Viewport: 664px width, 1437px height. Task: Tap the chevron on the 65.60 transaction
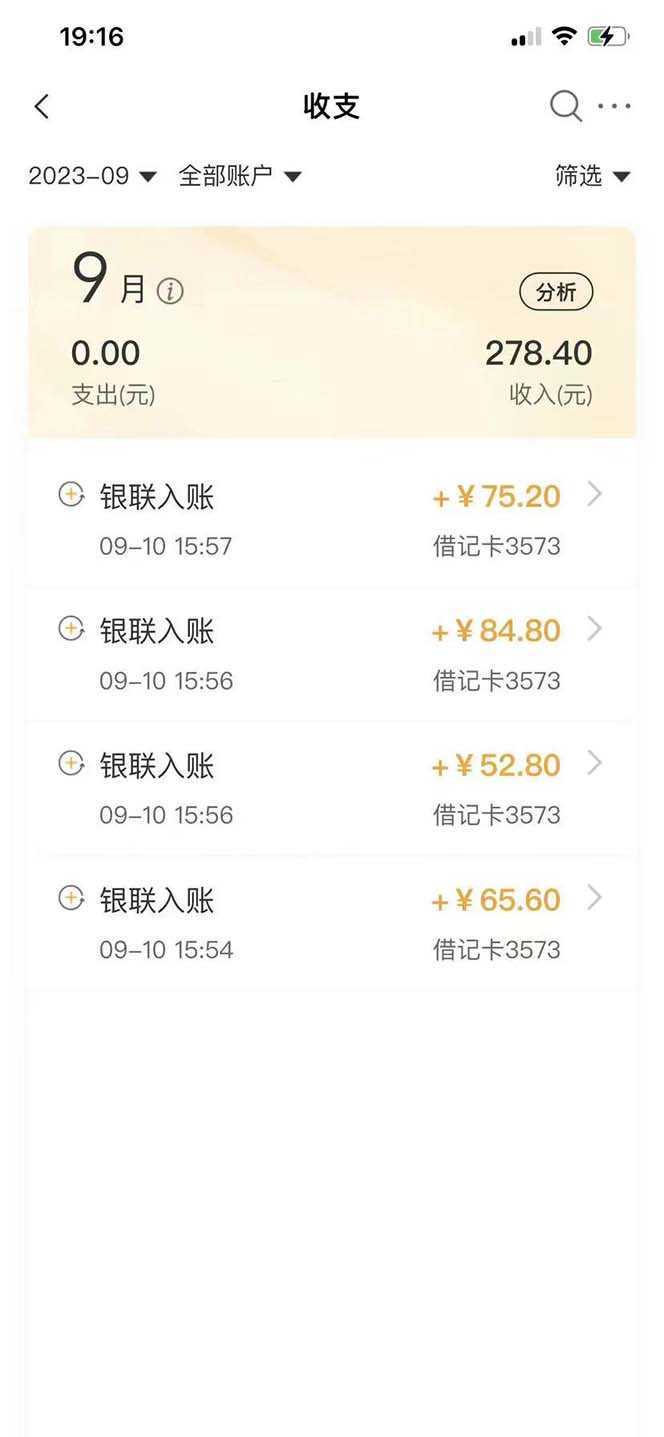tap(595, 899)
